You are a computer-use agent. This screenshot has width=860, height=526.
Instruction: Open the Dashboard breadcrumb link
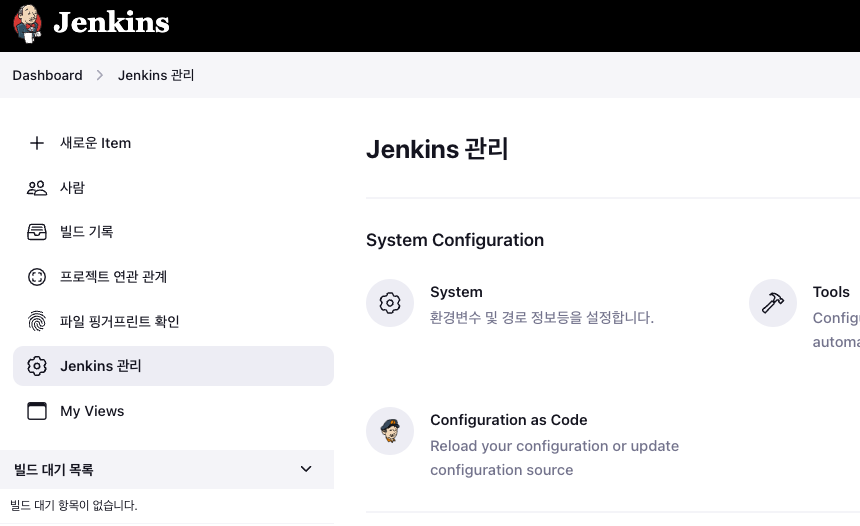tap(47, 75)
